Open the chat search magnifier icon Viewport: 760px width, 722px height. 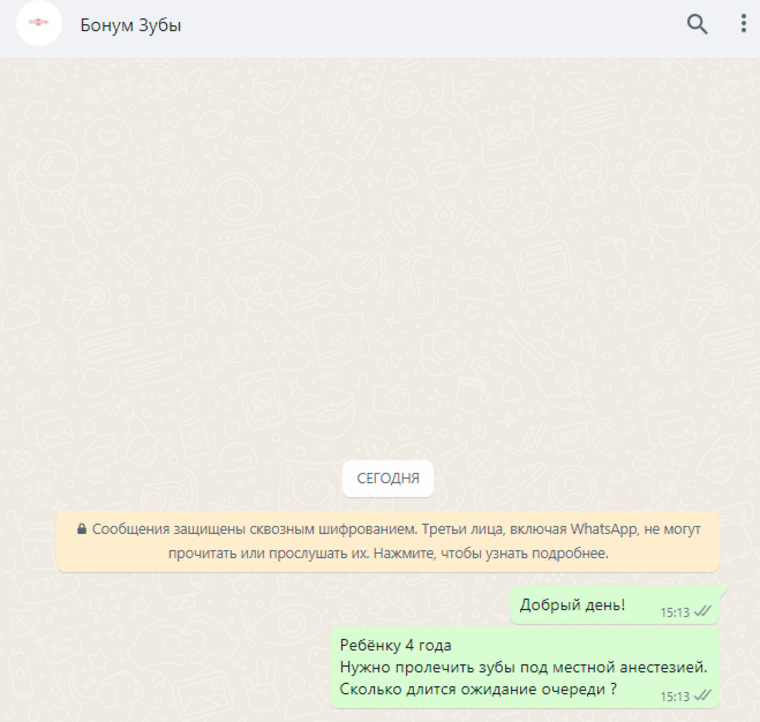click(697, 24)
